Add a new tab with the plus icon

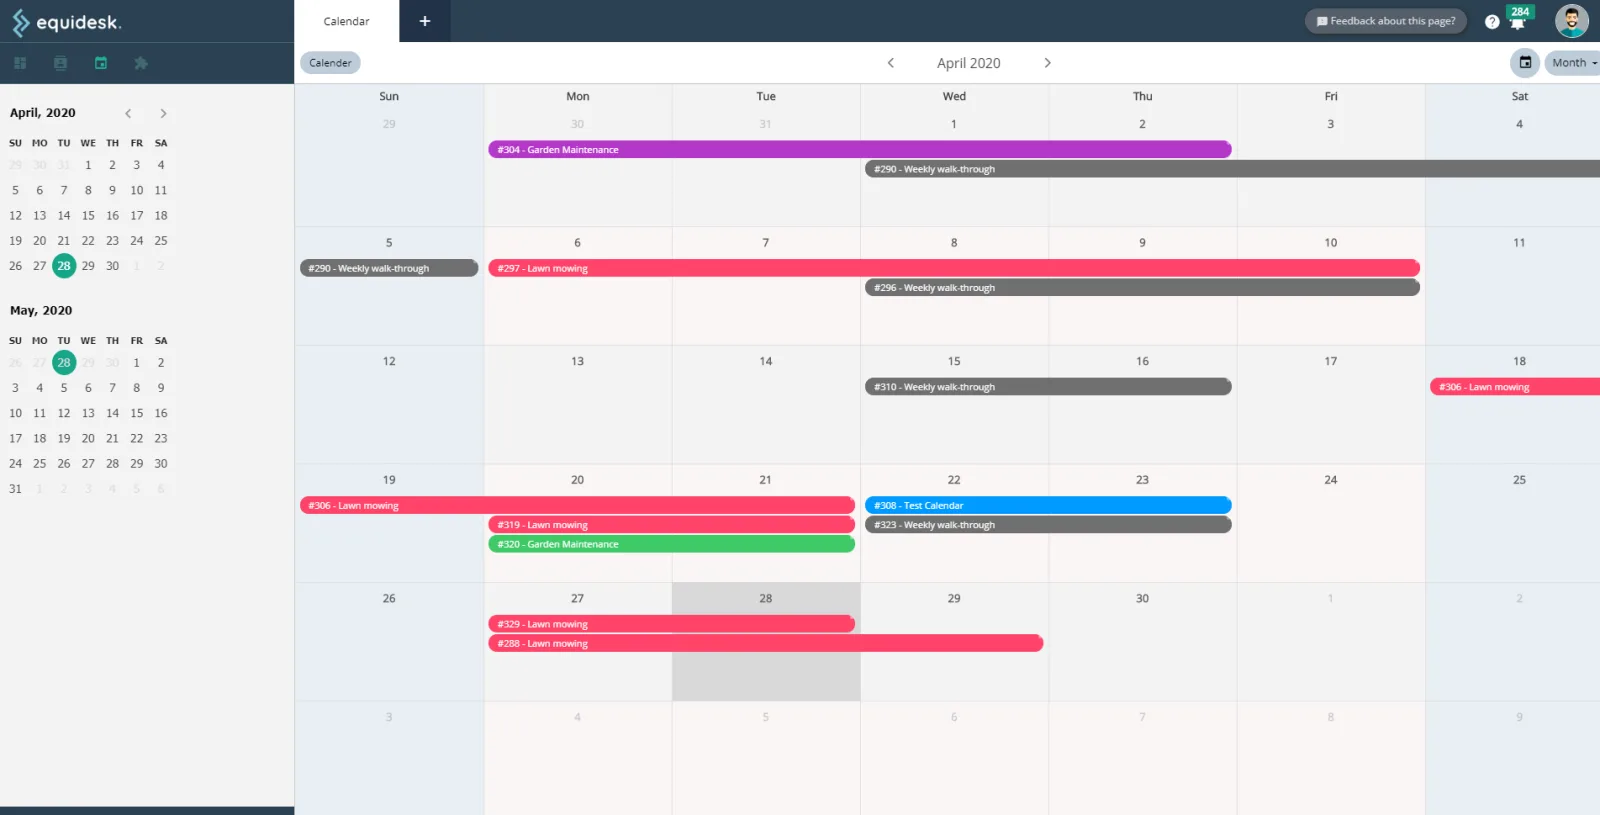425,21
